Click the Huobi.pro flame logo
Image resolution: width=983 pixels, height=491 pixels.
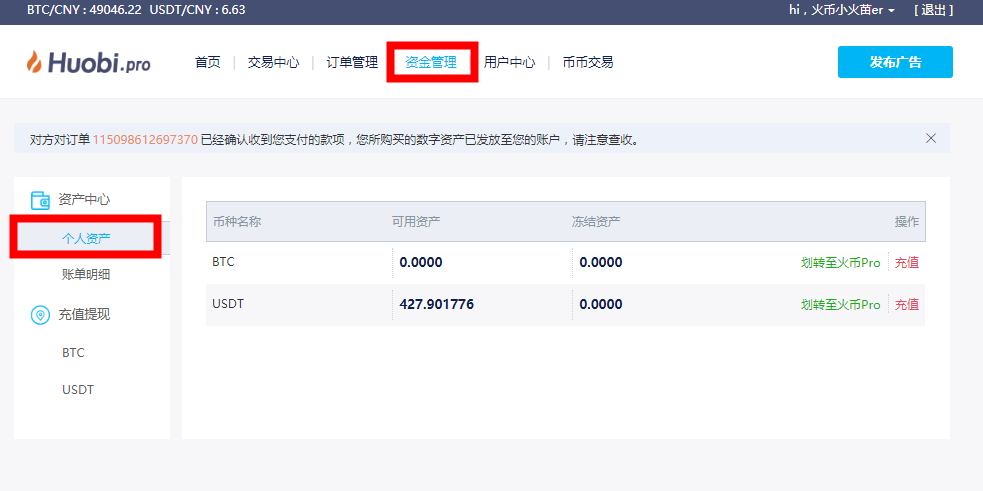[36, 62]
